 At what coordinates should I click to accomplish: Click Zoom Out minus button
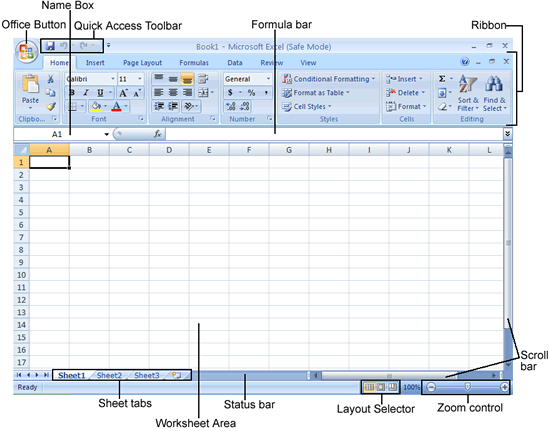point(431,387)
